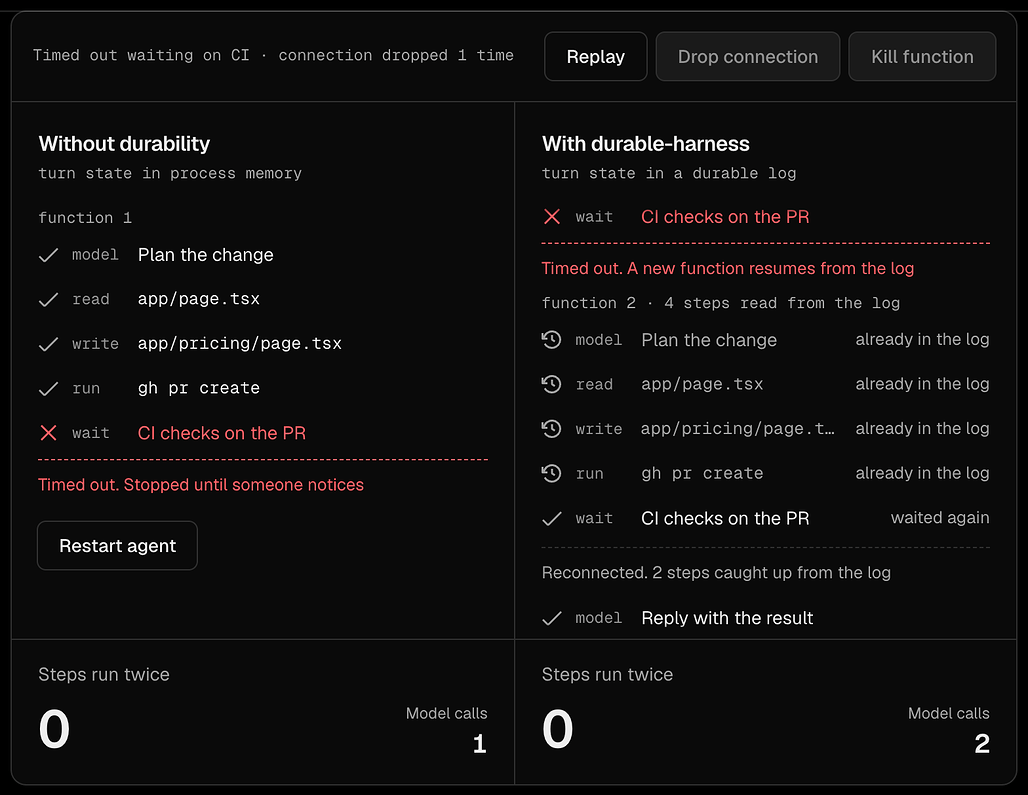Click 'Timed out. Stopped until someone notices' message
The image size is (1028, 795).
201,484
